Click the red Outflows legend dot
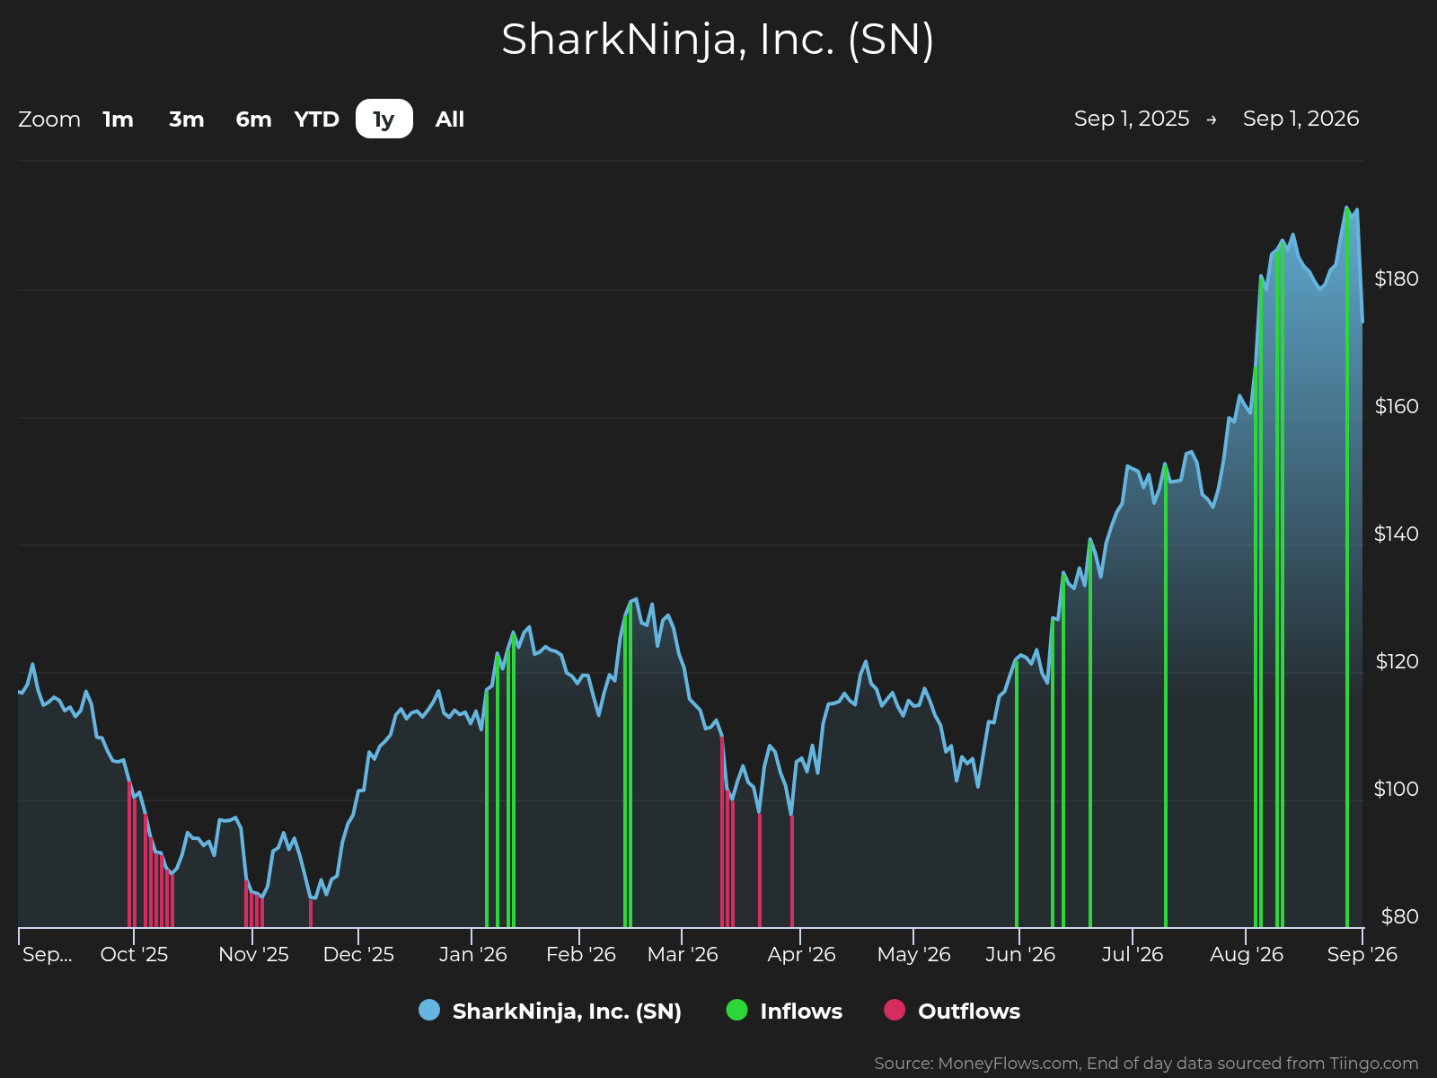Image resolution: width=1437 pixels, height=1078 pixels. pyautogui.click(x=895, y=1010)
